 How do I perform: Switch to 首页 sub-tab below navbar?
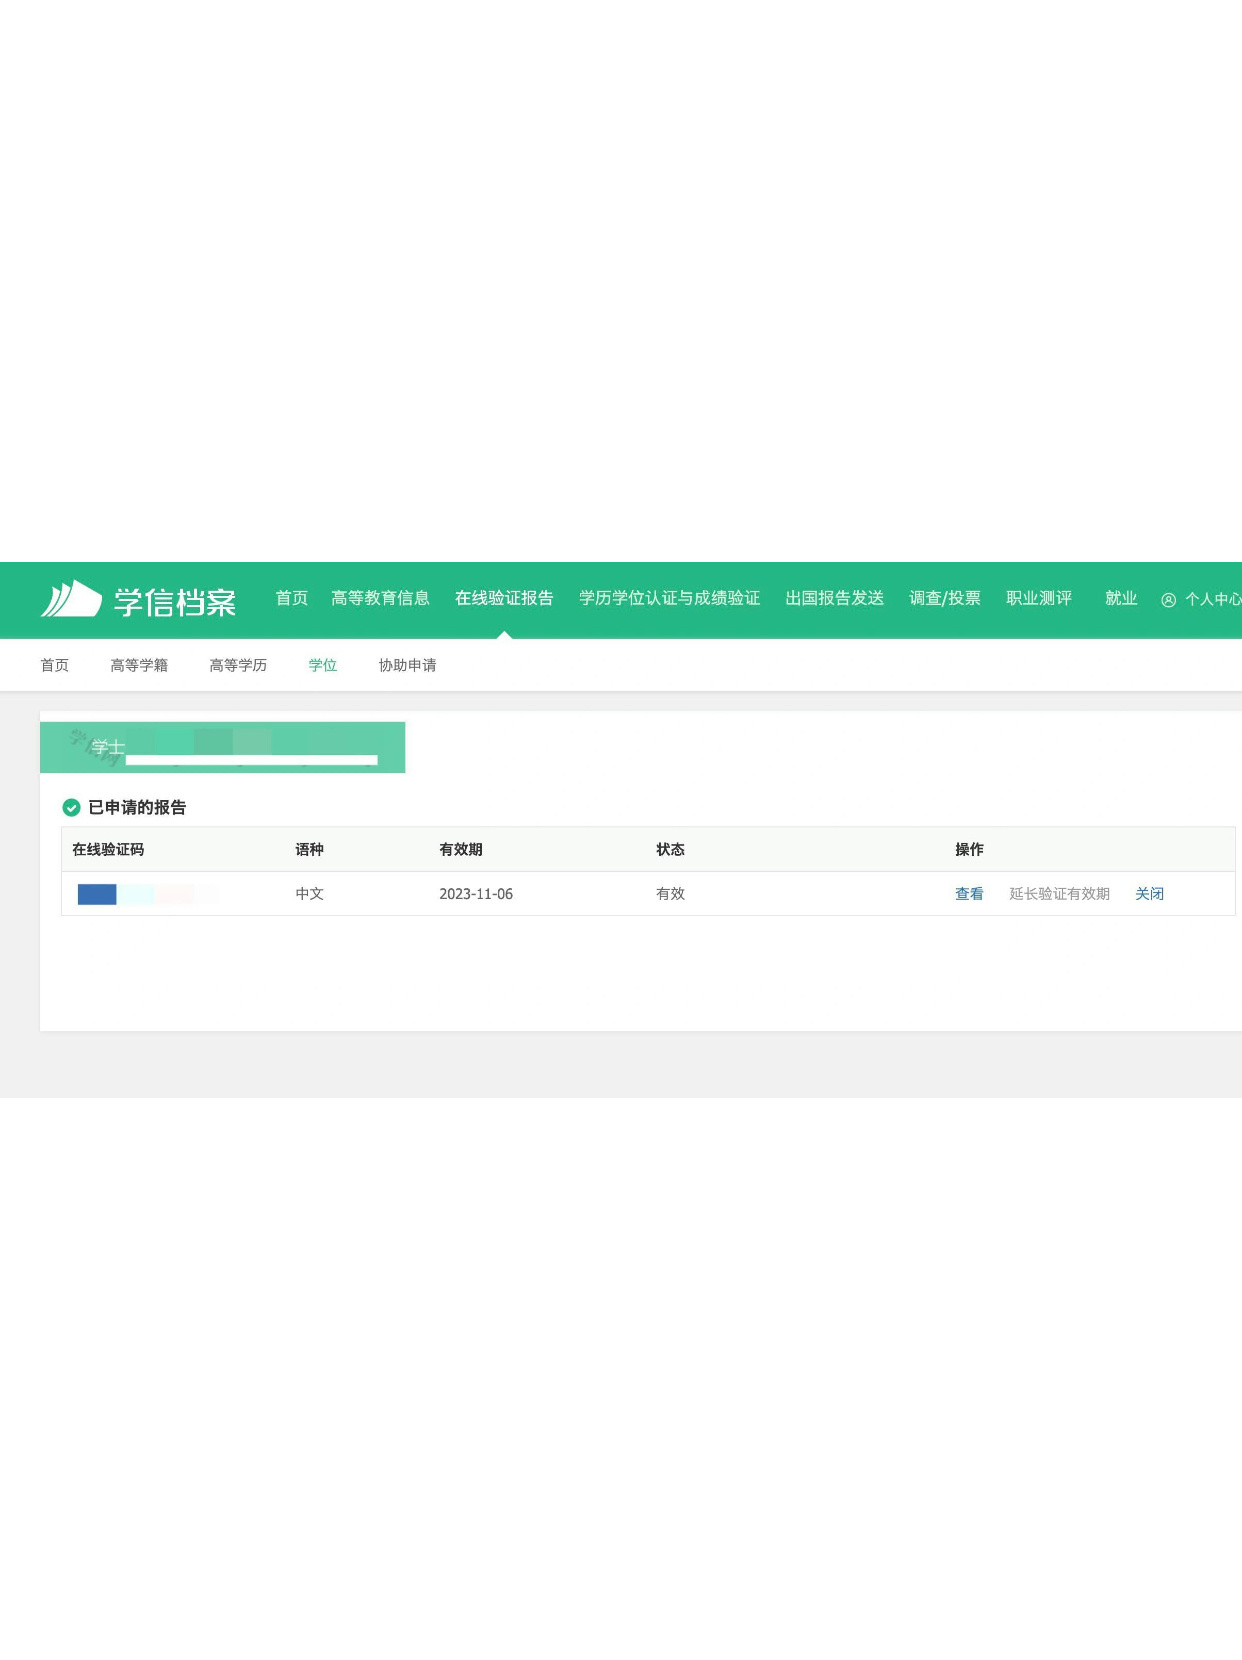click(55, 665)
